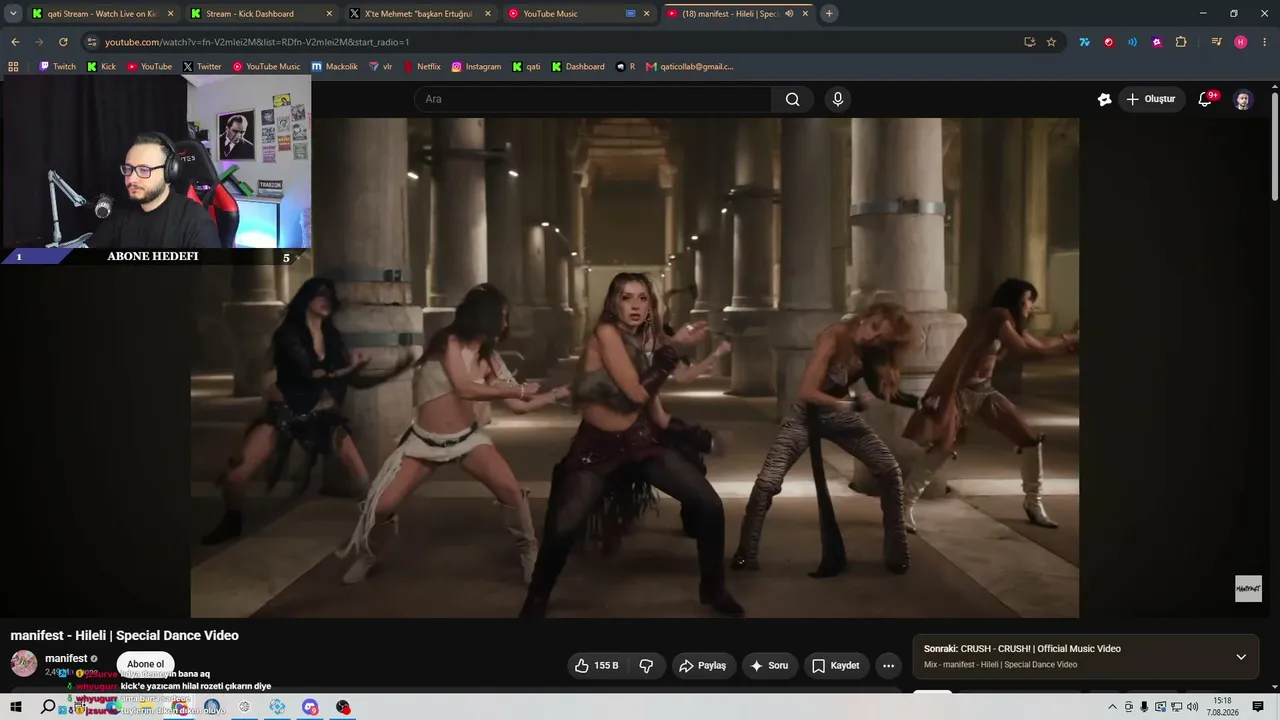1280x720 pixels.
Task: Open the Twitch bookmark
Action: pos(57,67)
